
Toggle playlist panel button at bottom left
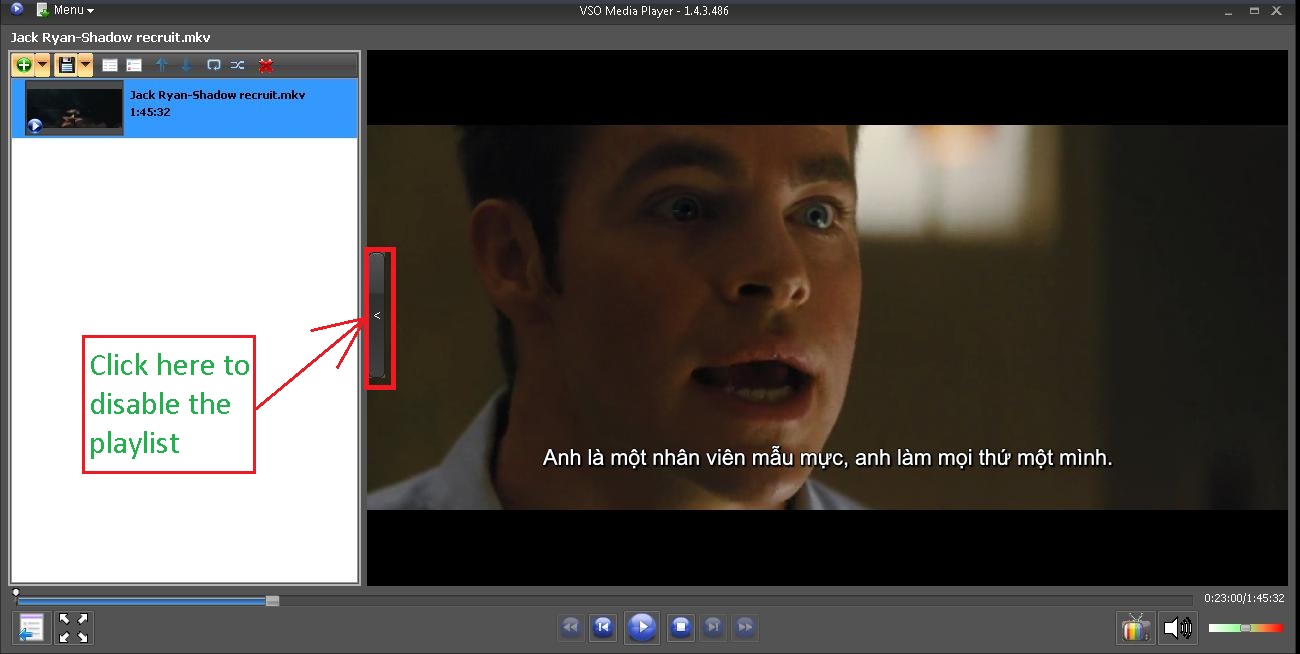30,628
